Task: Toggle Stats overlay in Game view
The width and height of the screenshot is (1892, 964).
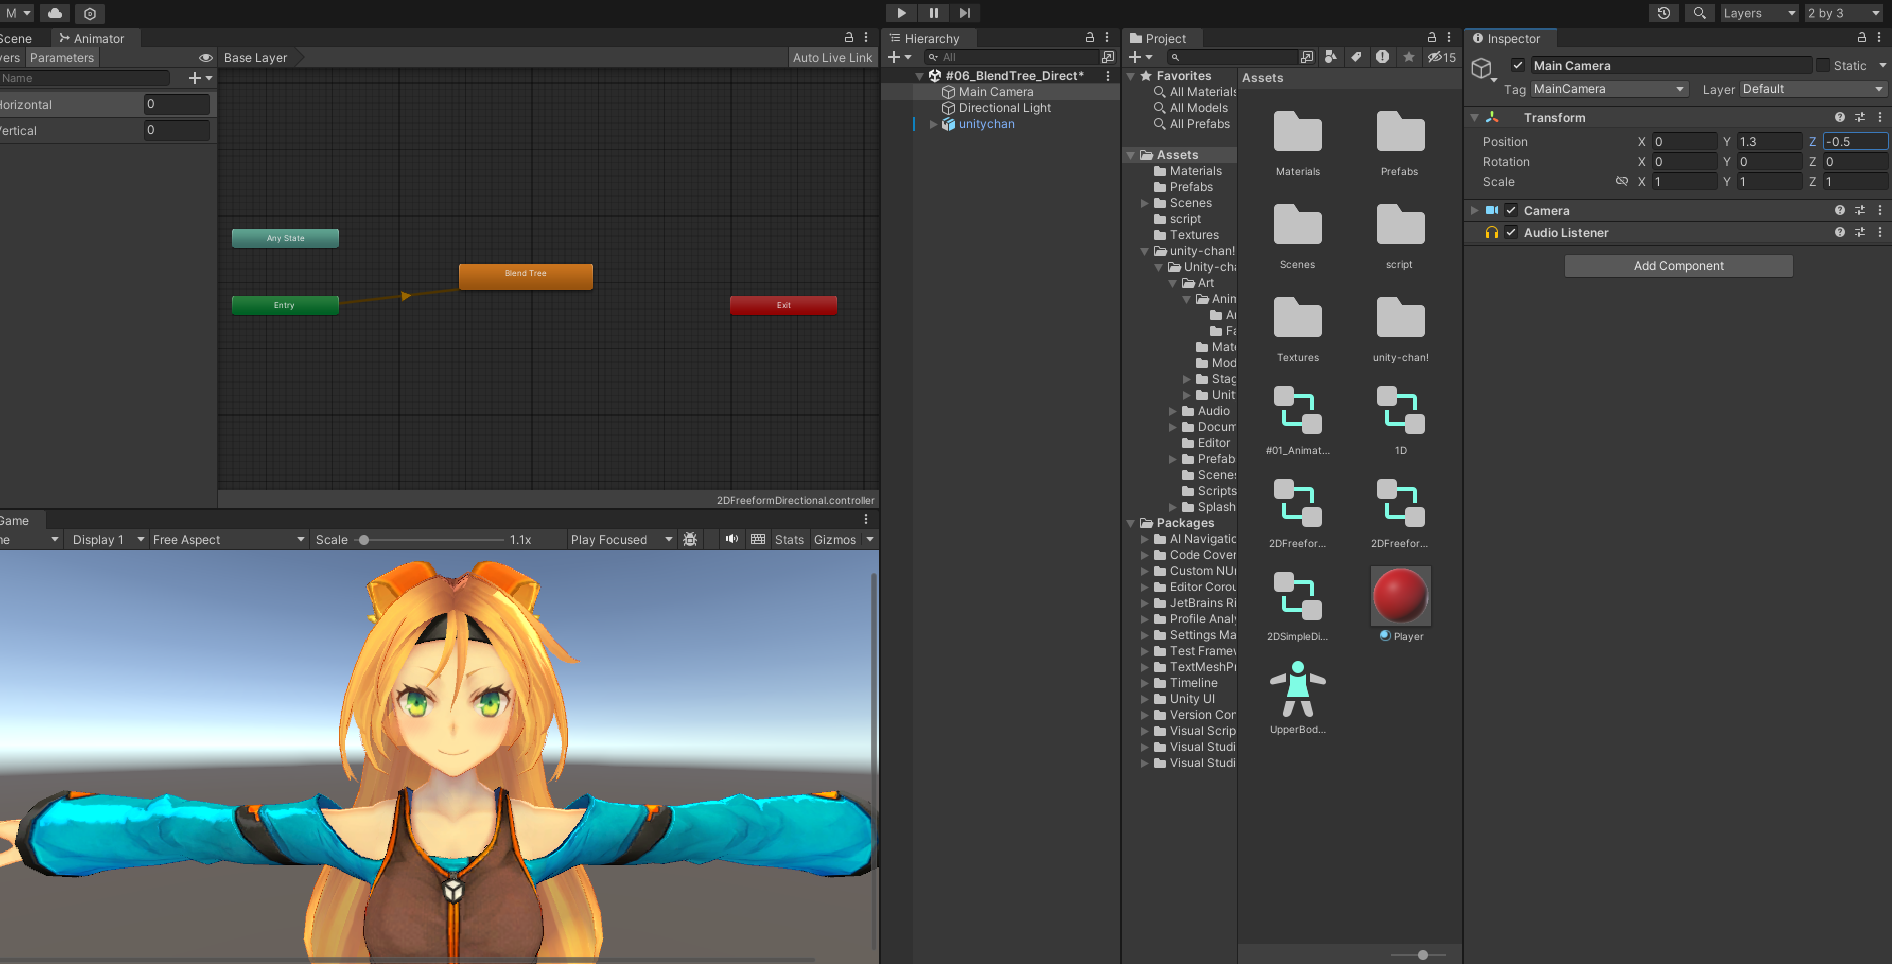Action: tap(789, 539)
